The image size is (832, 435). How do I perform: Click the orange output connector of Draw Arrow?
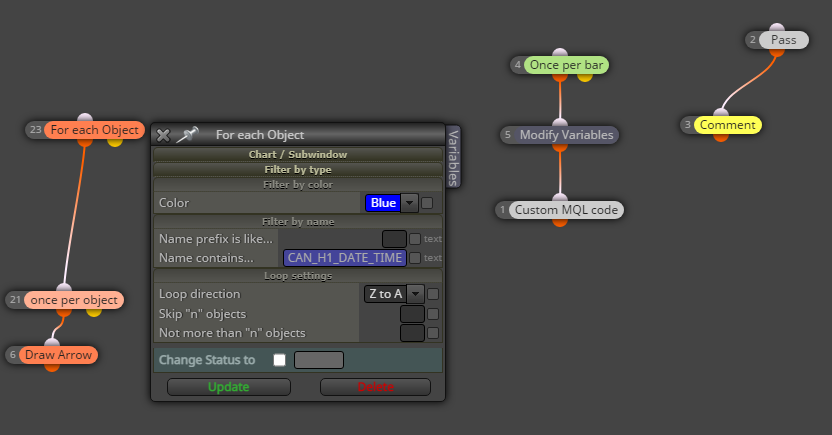[52, 367]
